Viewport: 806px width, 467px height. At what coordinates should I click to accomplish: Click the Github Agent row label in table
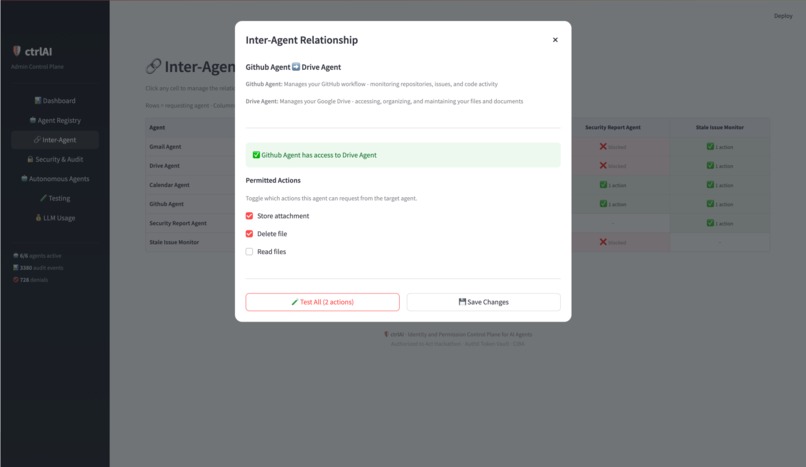pos(166,204)
